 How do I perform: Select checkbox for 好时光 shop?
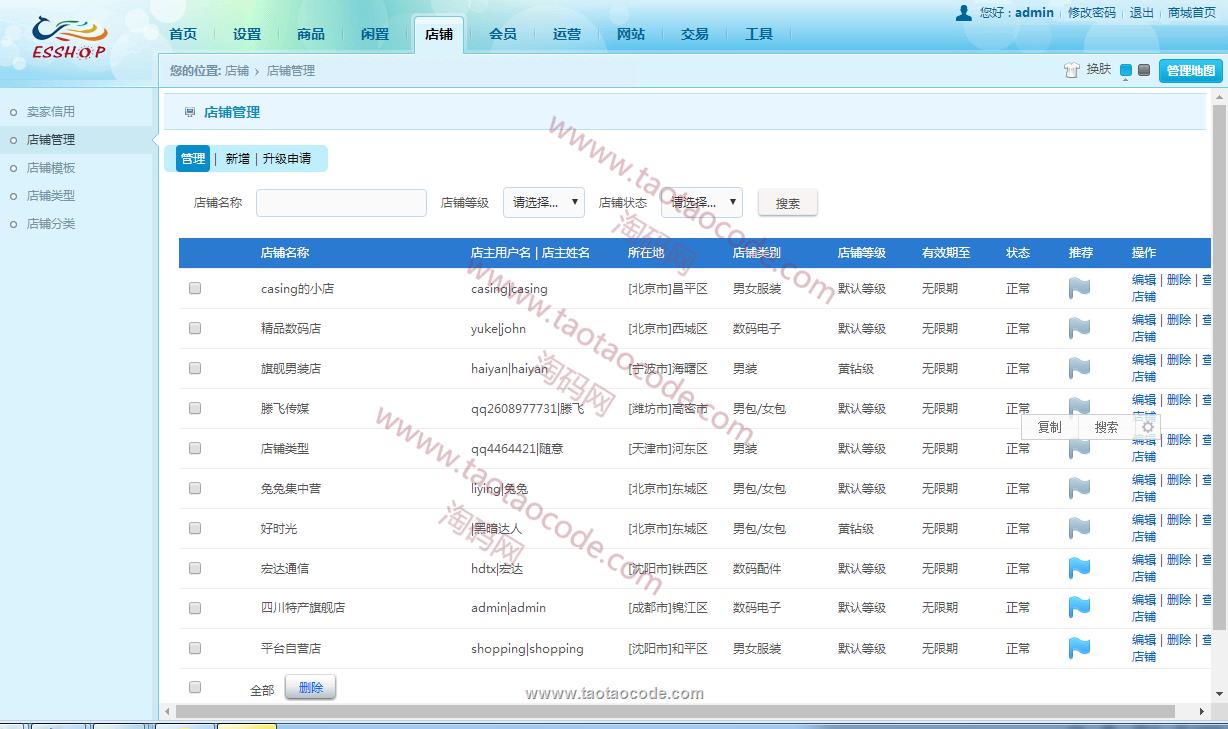click(x=195, y=528)
